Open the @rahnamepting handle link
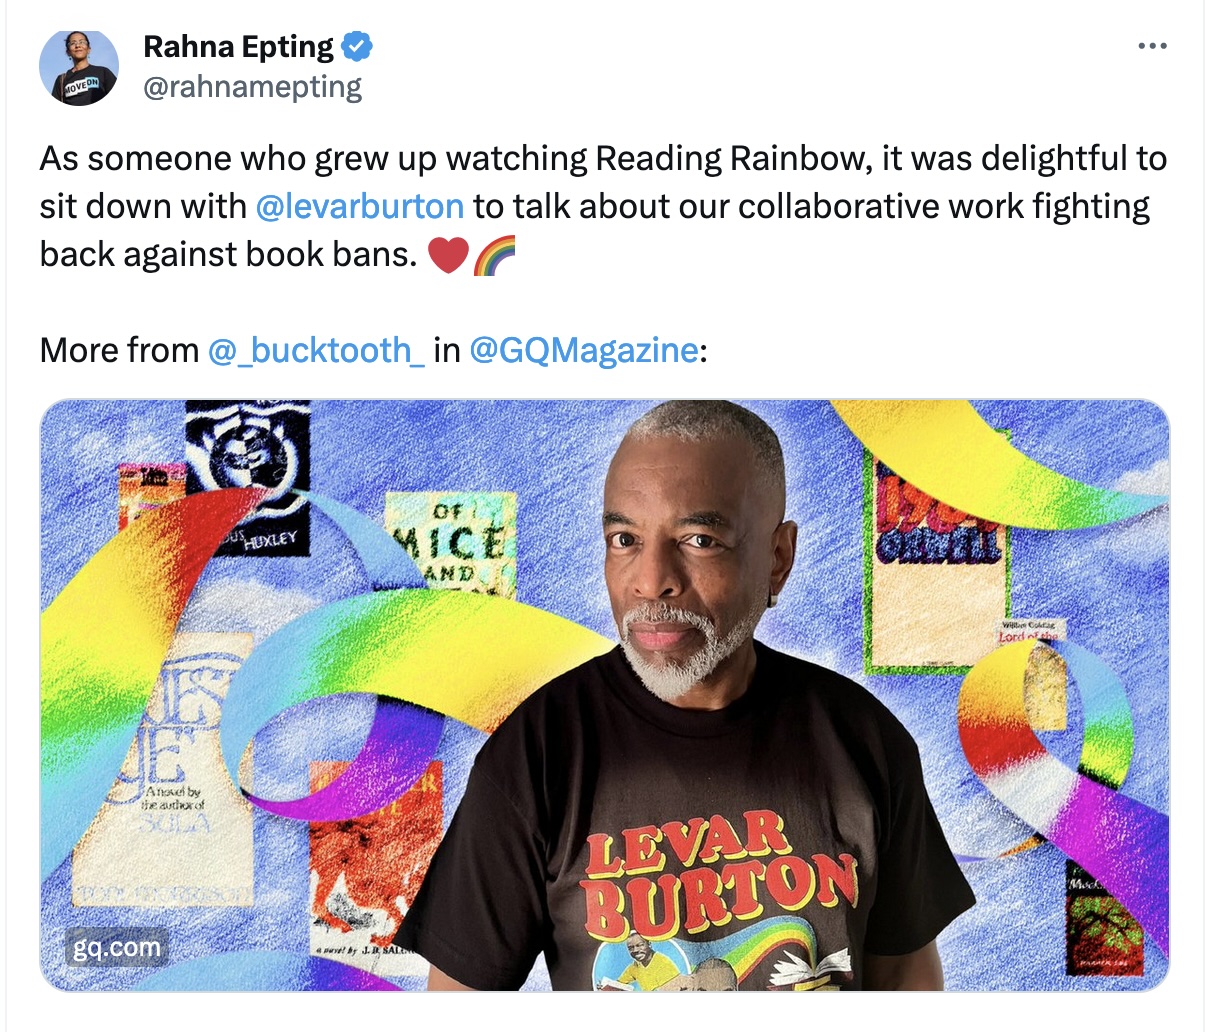The width and height of the screenshot is (1210, 1032). pyautogui.click(x=252, y=88)
